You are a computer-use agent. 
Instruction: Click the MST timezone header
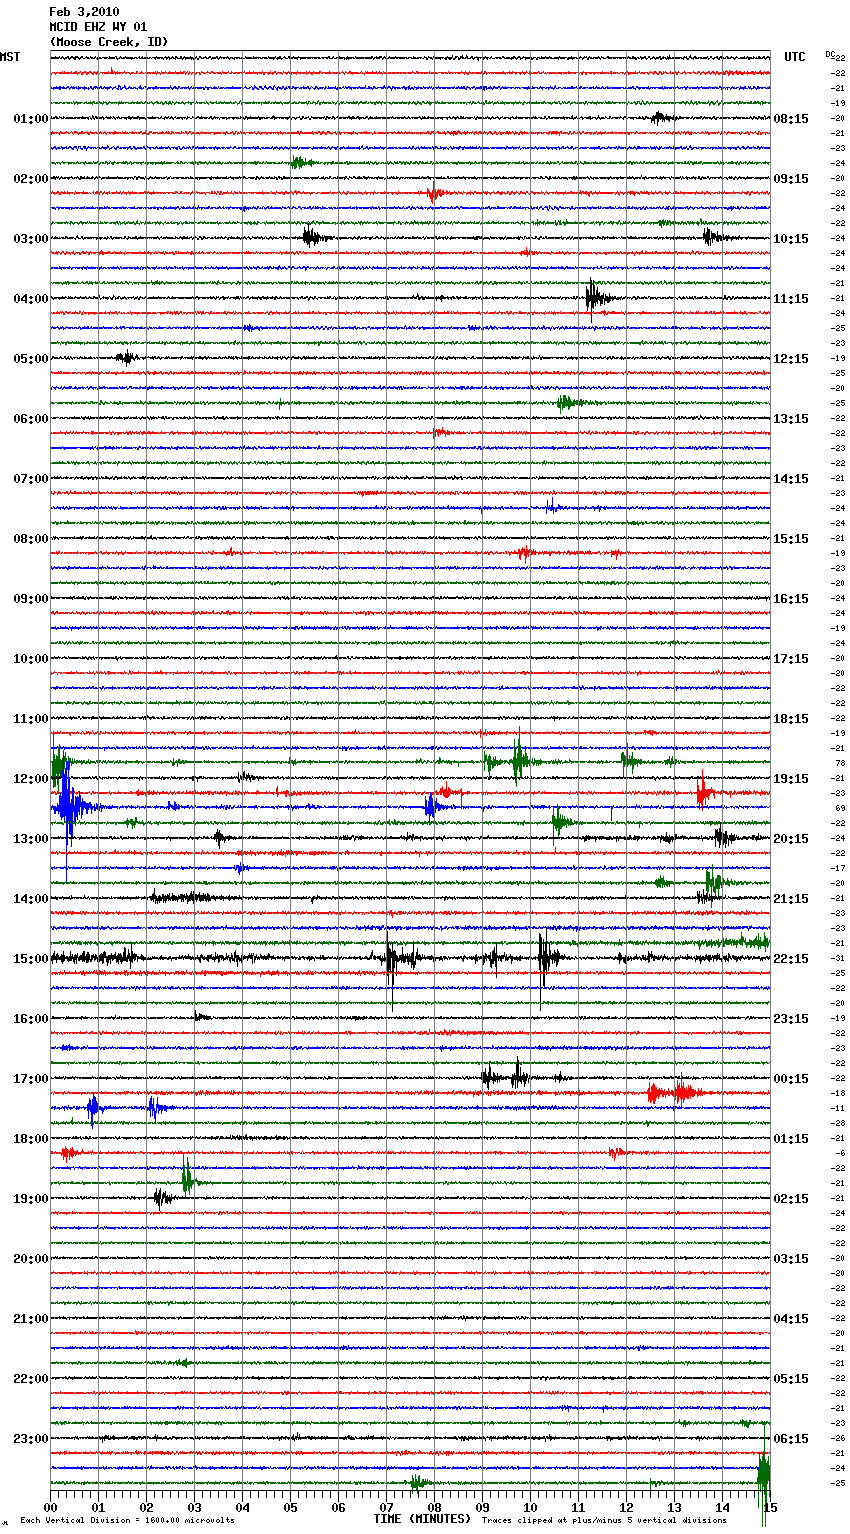10,57
